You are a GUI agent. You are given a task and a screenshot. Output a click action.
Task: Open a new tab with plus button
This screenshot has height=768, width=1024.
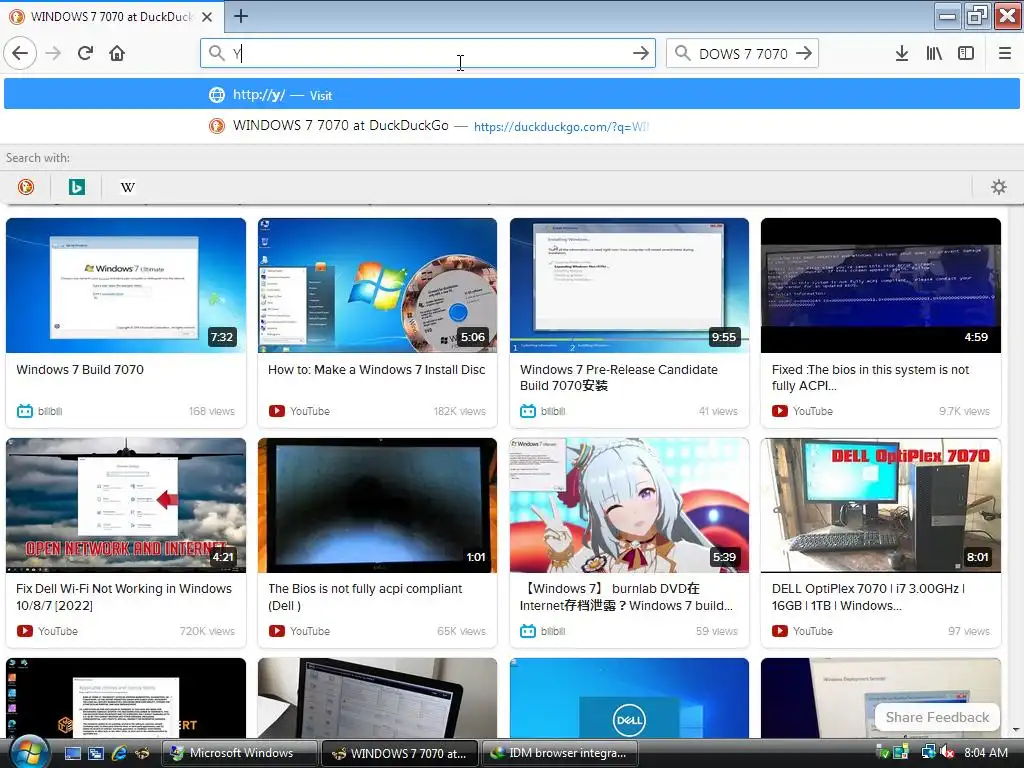point(240,16)
